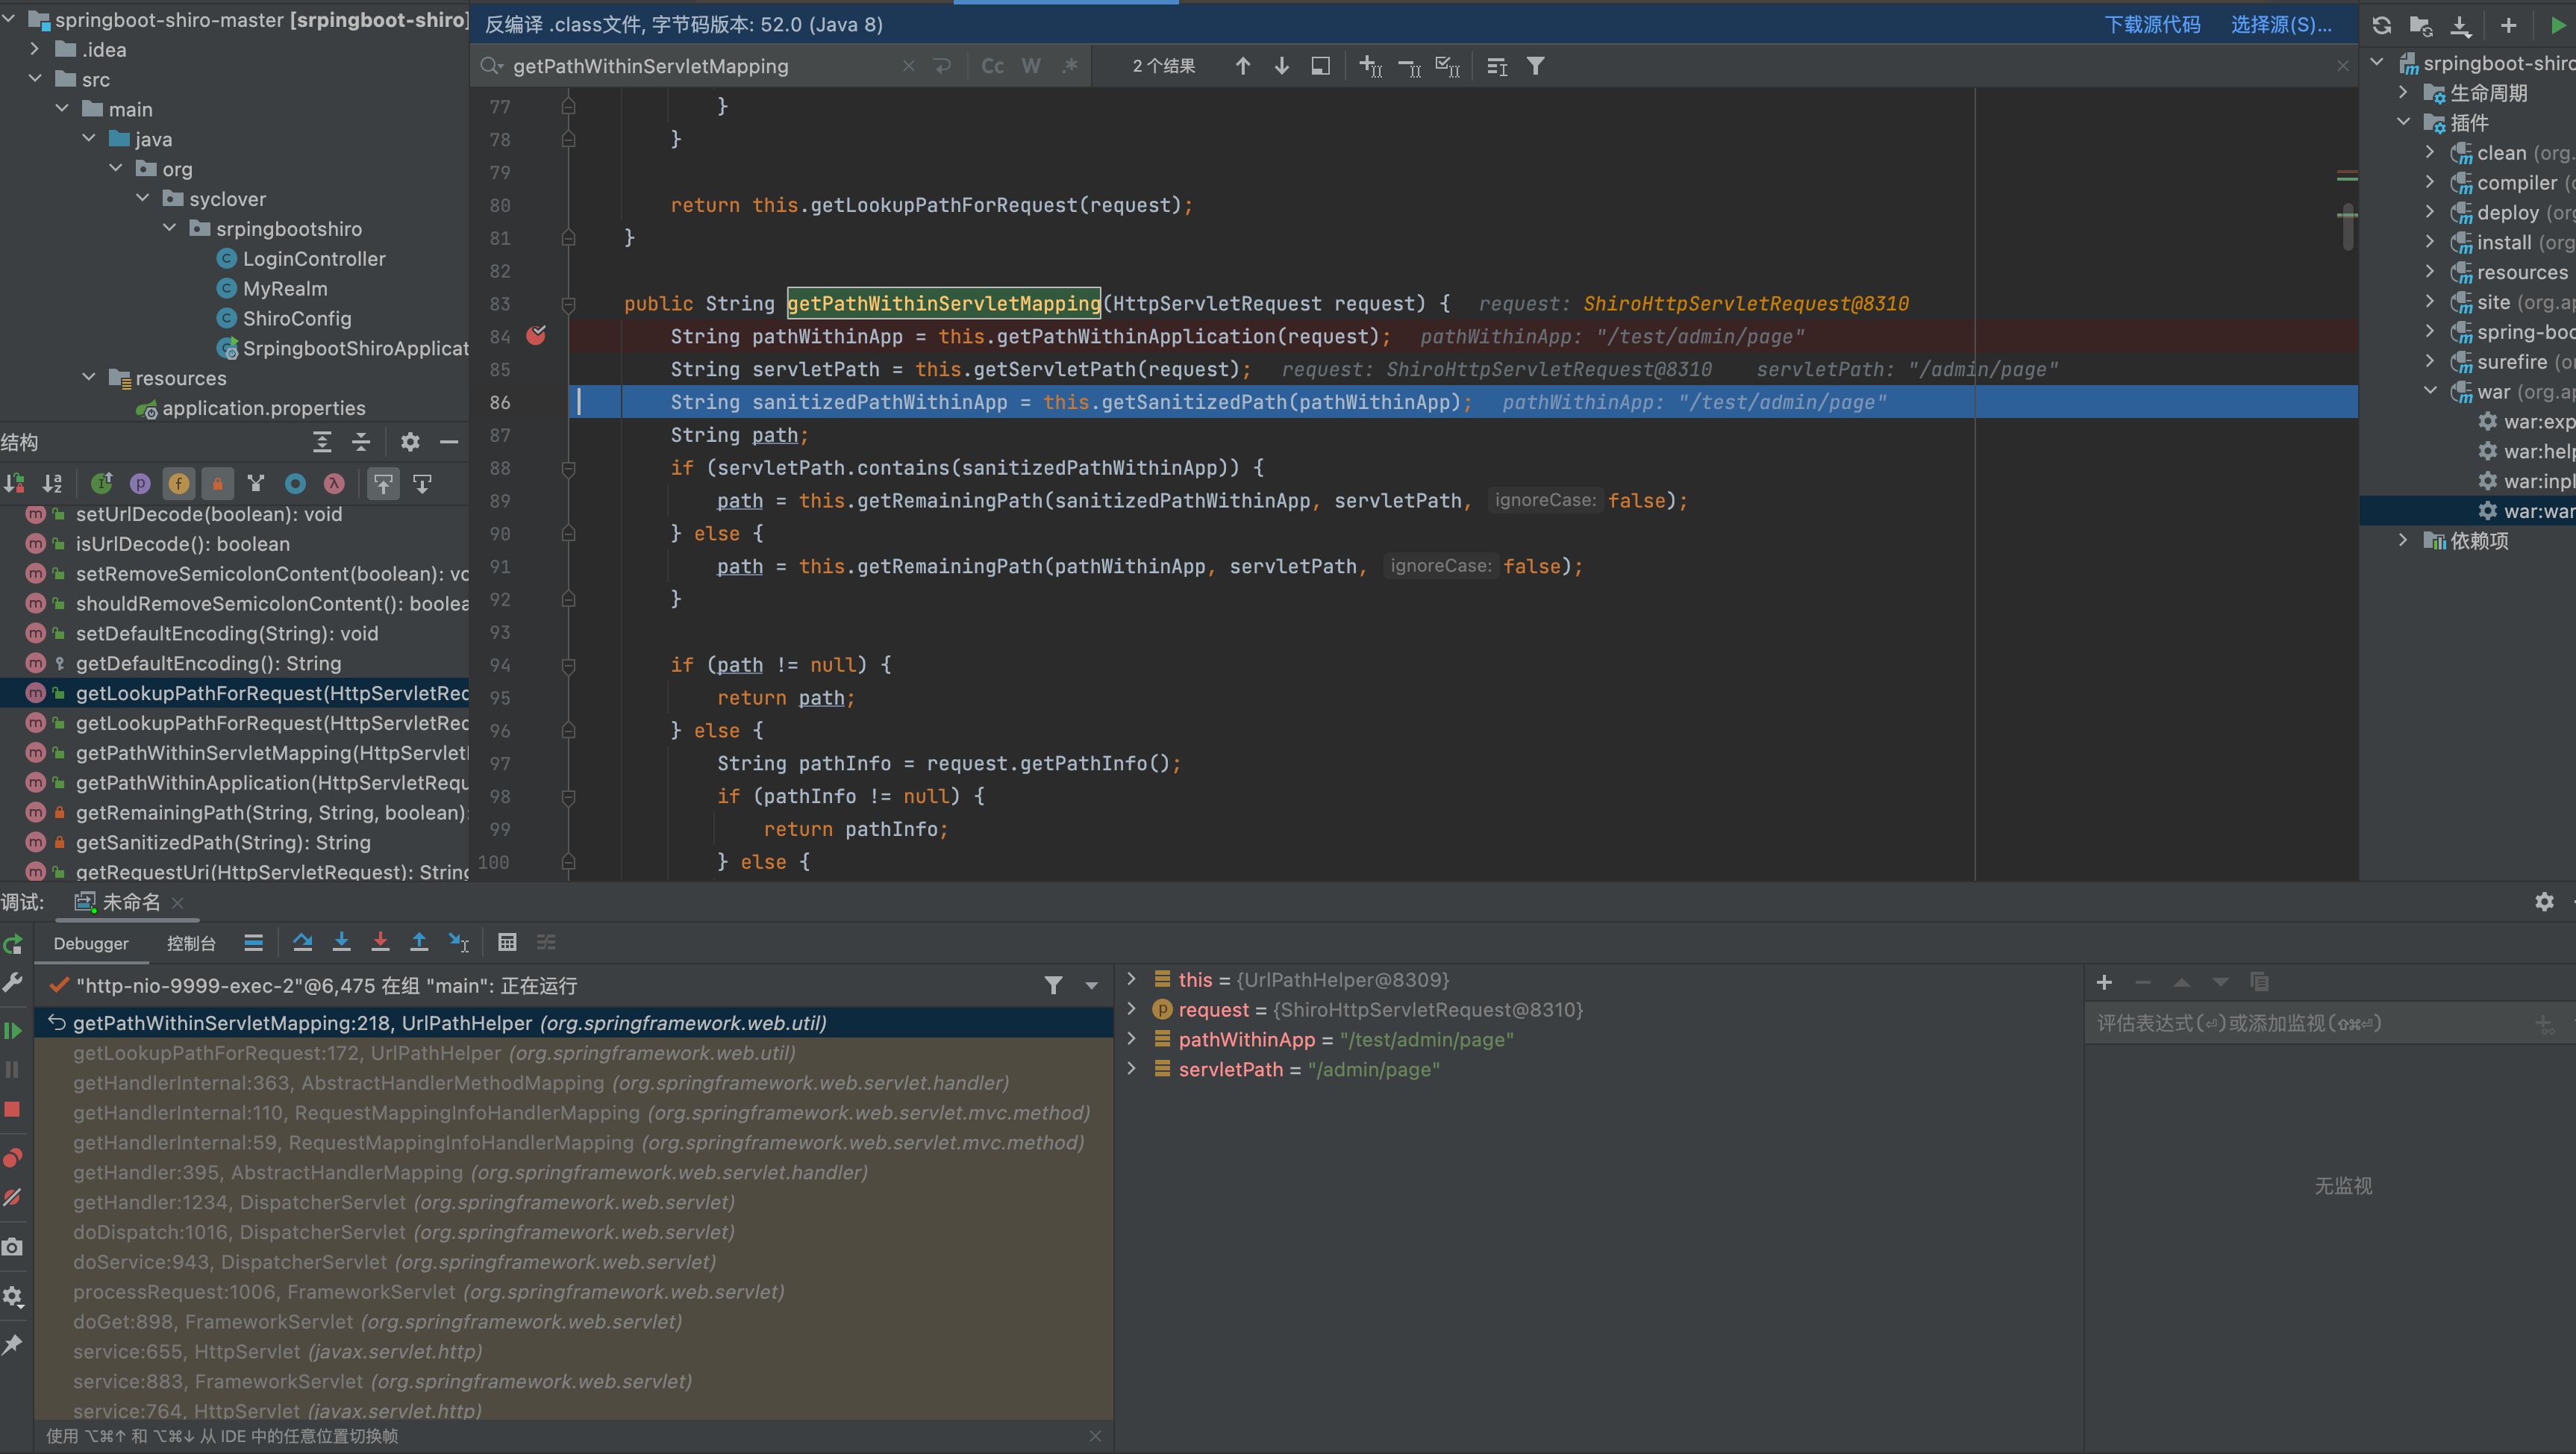Expand the 生命周期 node in Maven panel
2576x1454 pixels.
pyautogui.click(x=2404, y=93)
